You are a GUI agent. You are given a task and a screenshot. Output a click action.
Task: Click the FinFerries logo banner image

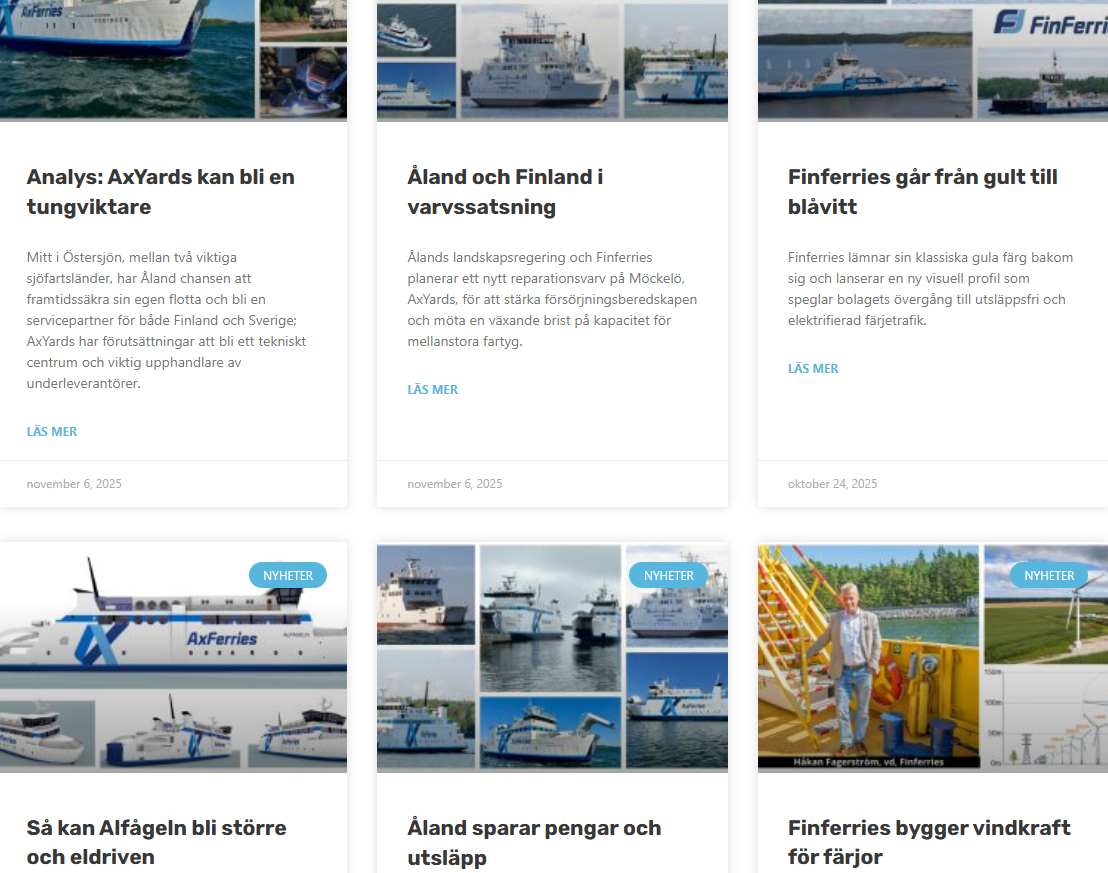click(933, 59)
